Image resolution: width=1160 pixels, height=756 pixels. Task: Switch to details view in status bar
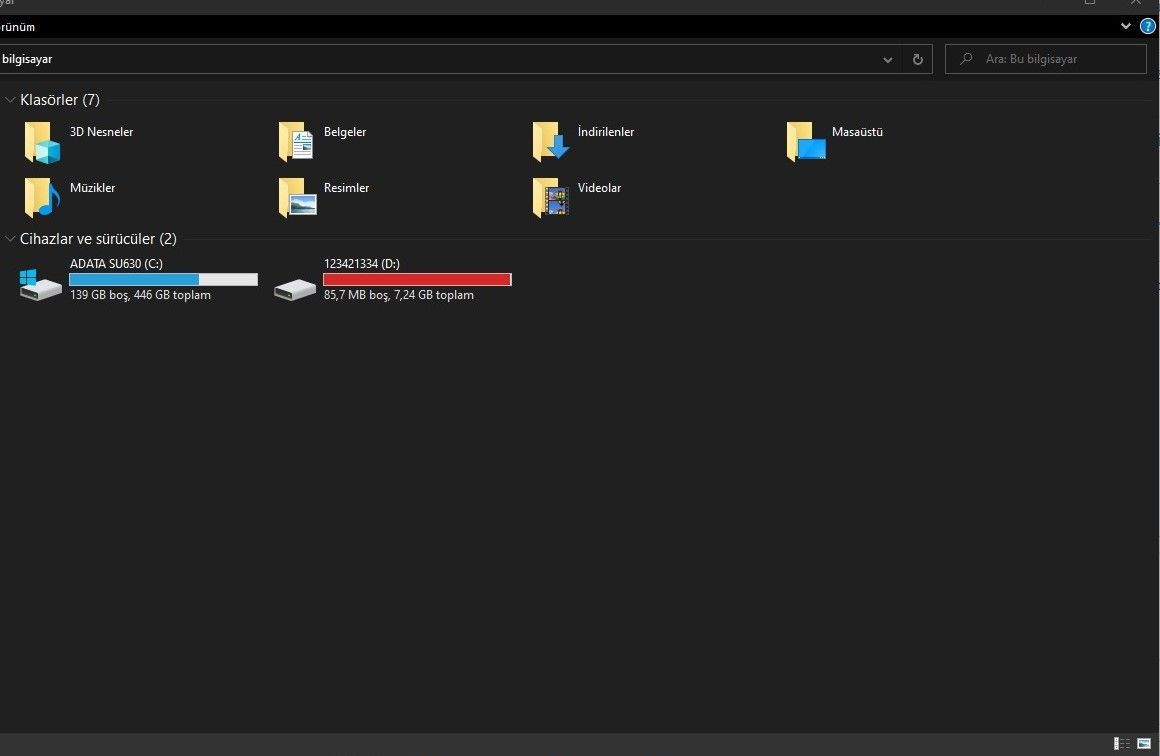coord(1122,743)
